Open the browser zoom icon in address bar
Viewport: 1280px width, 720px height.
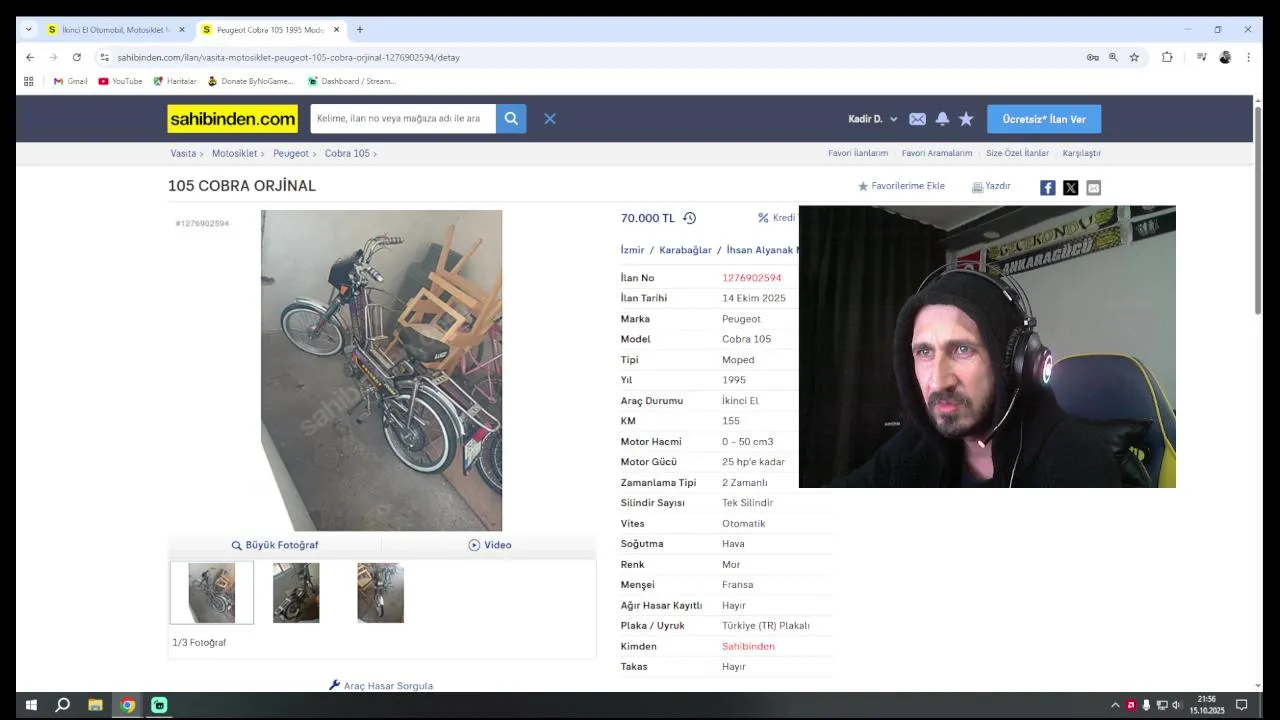tap(1113, 57)
